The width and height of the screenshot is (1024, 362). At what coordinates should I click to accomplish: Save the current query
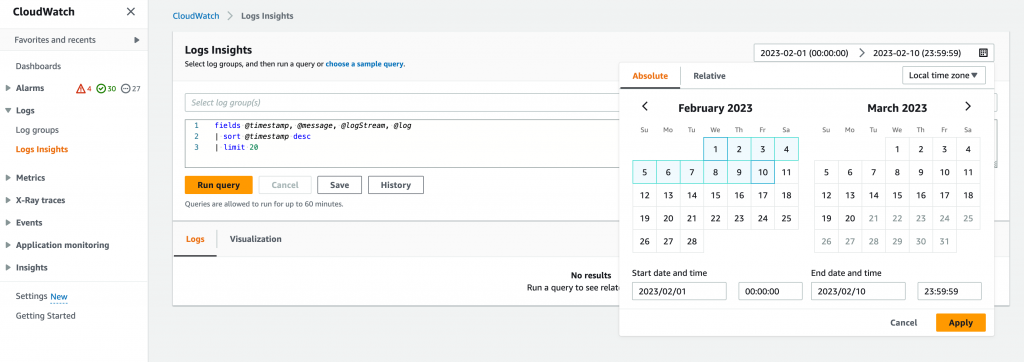pos(340,185)
